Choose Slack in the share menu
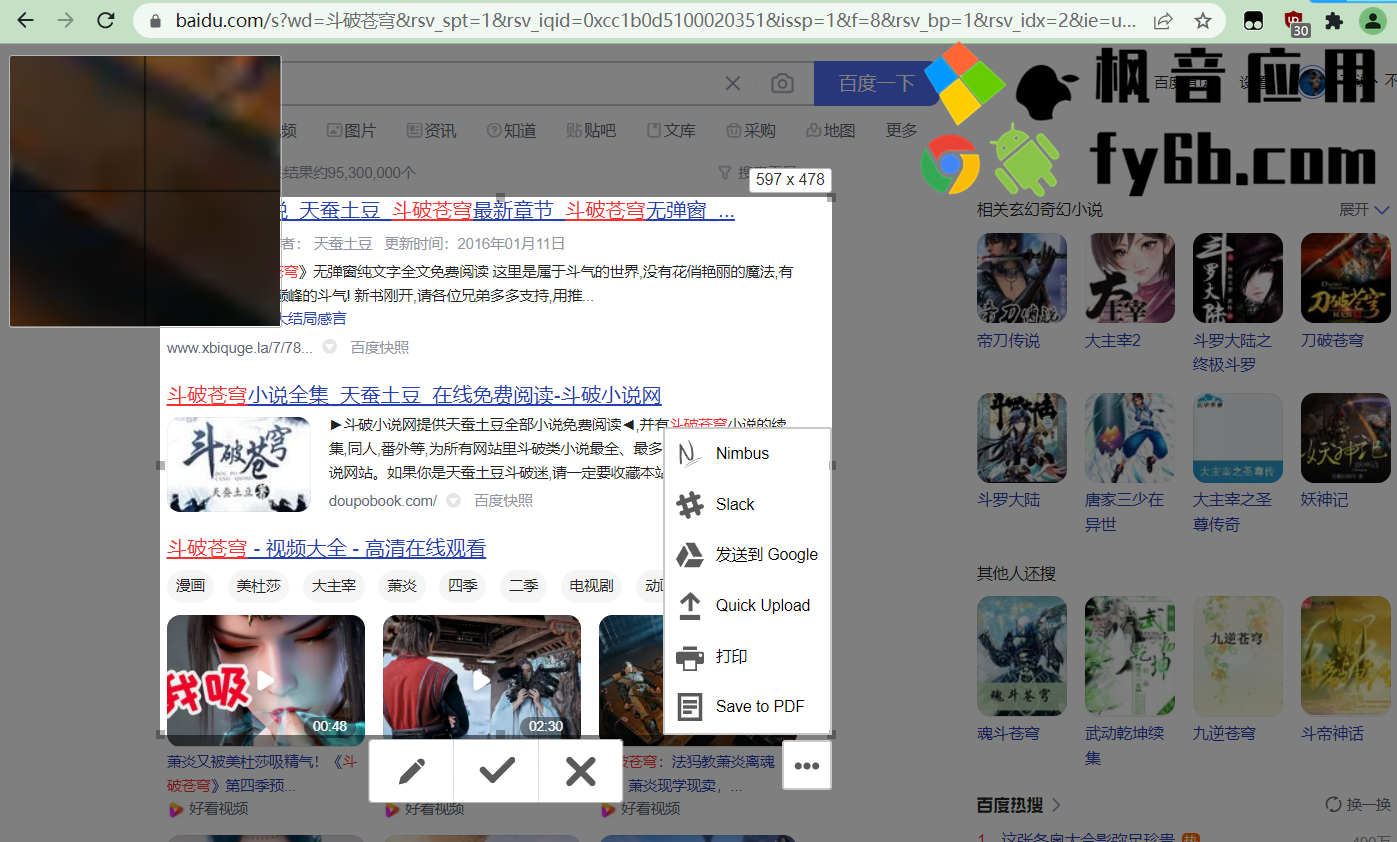 point(748,505)
